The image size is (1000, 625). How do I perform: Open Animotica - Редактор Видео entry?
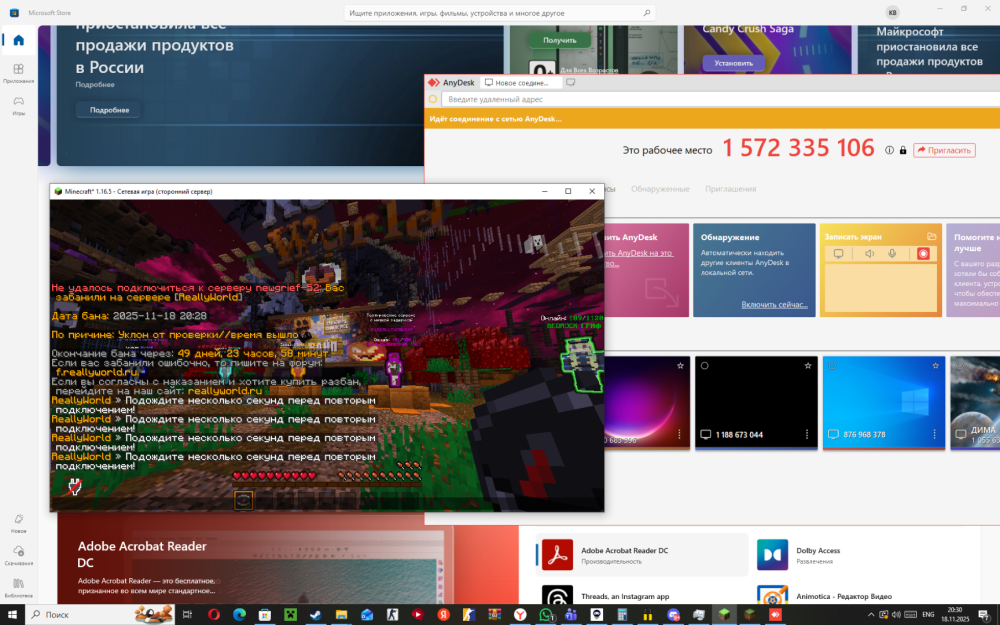pos(855,596)
